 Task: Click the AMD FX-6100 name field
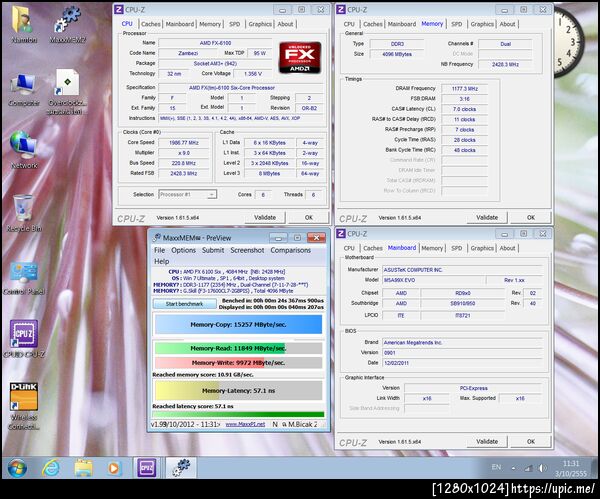click(215, 43)
